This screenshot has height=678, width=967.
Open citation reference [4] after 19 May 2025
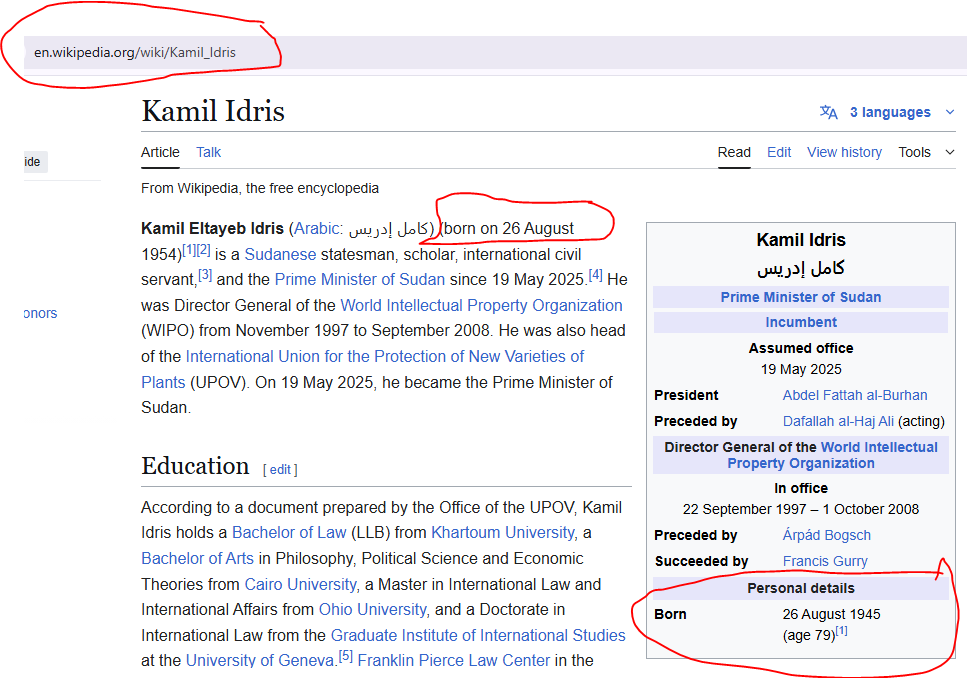[595, 275]
